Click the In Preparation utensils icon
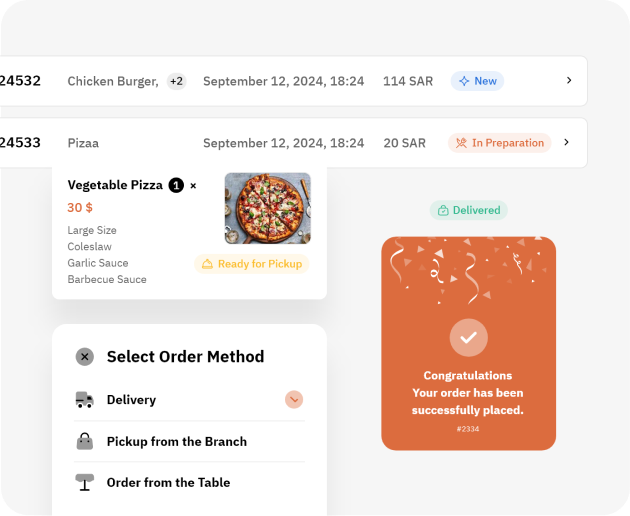 point(461,143)
